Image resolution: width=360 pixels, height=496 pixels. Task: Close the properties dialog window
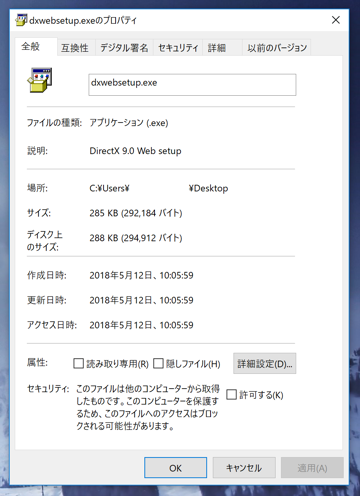336,20
